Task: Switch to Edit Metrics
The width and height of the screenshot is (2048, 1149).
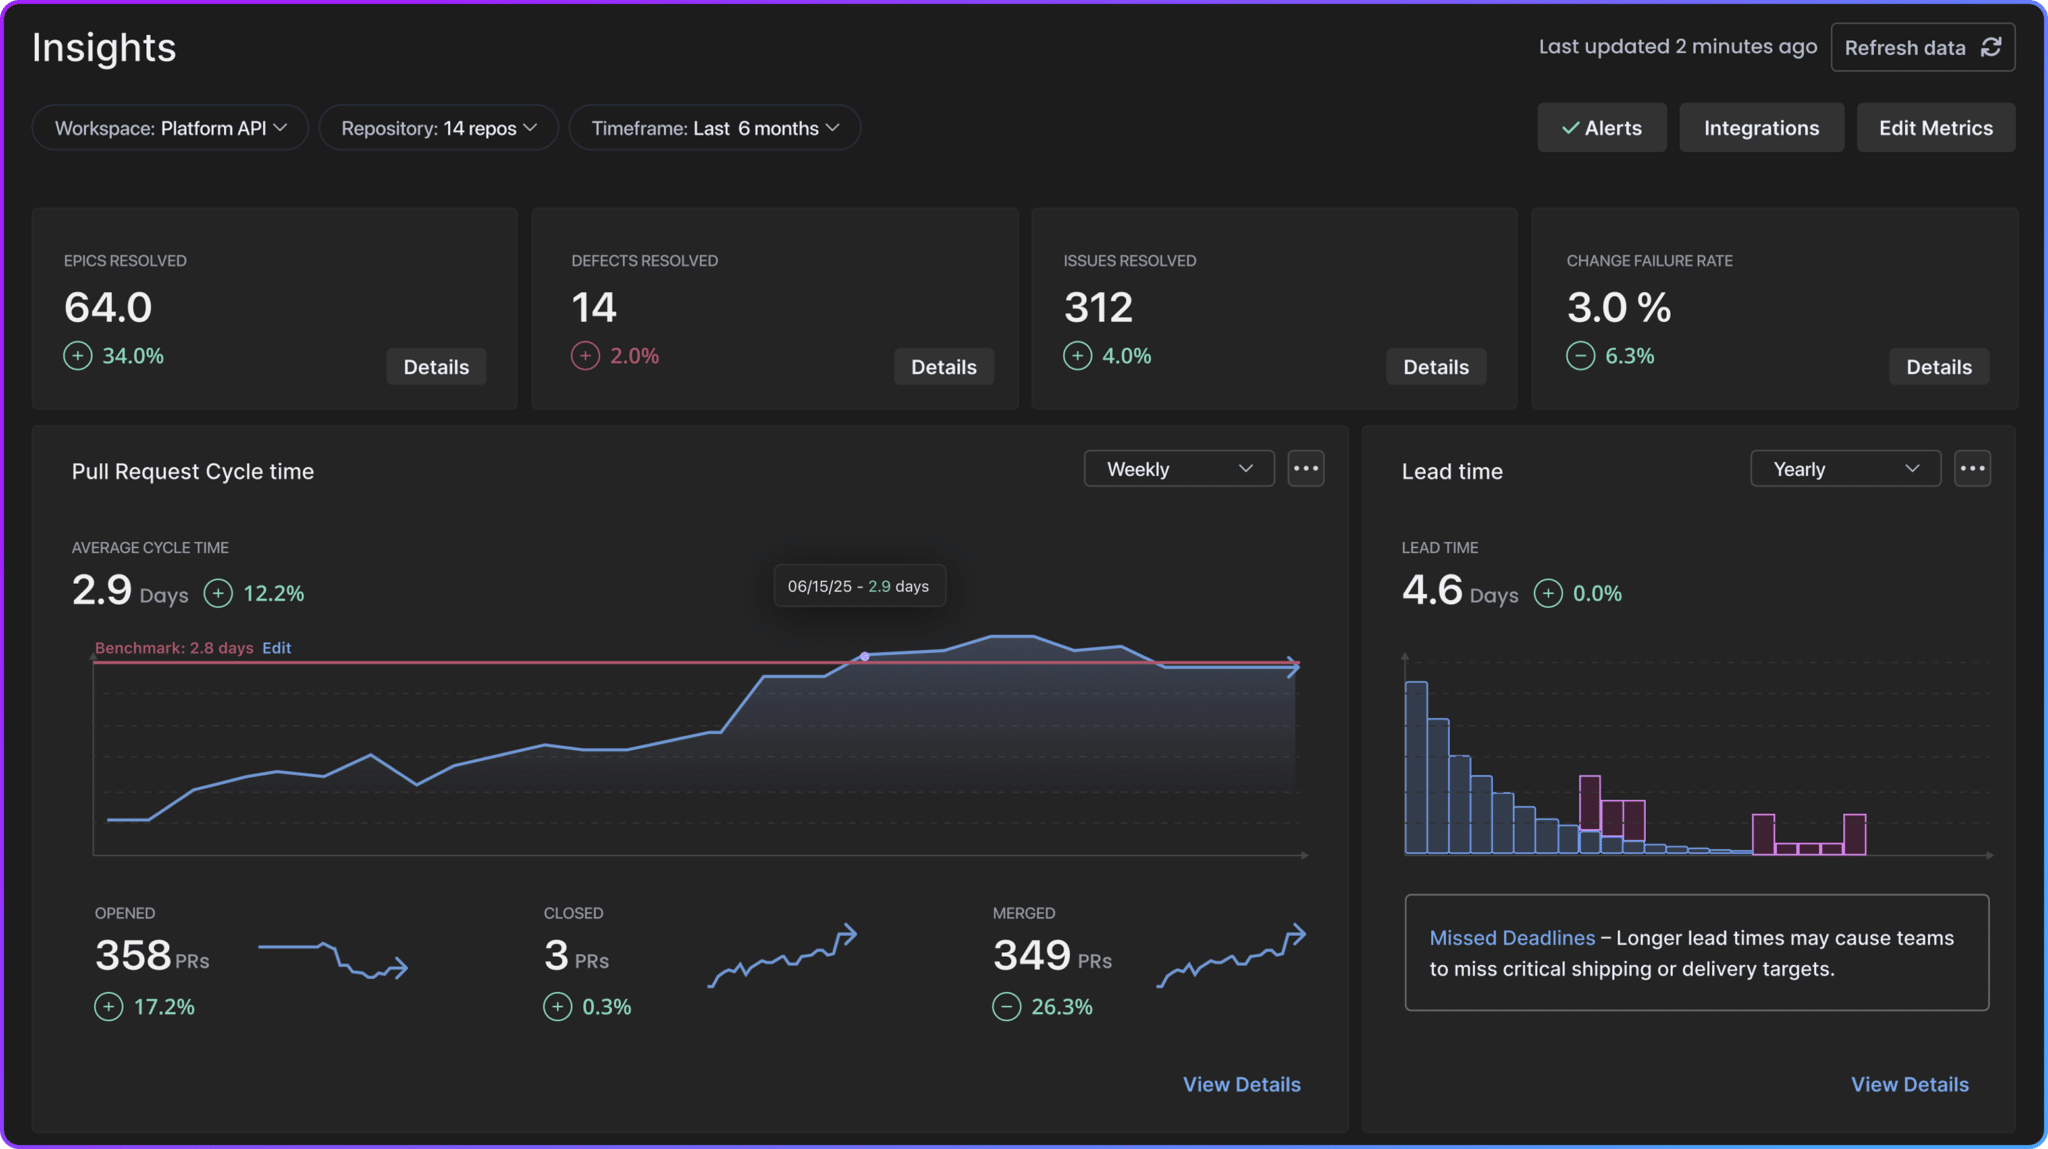Action: (1935, 127)
